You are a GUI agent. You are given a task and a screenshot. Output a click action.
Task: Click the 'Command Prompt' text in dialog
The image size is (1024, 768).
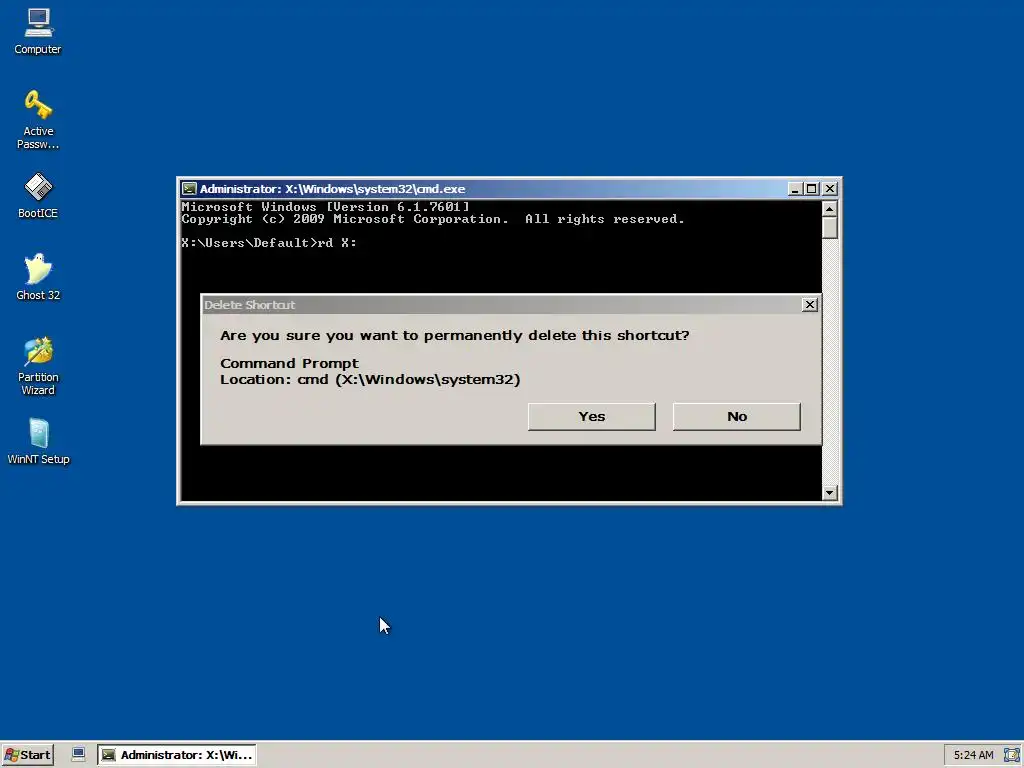(289, 363)
